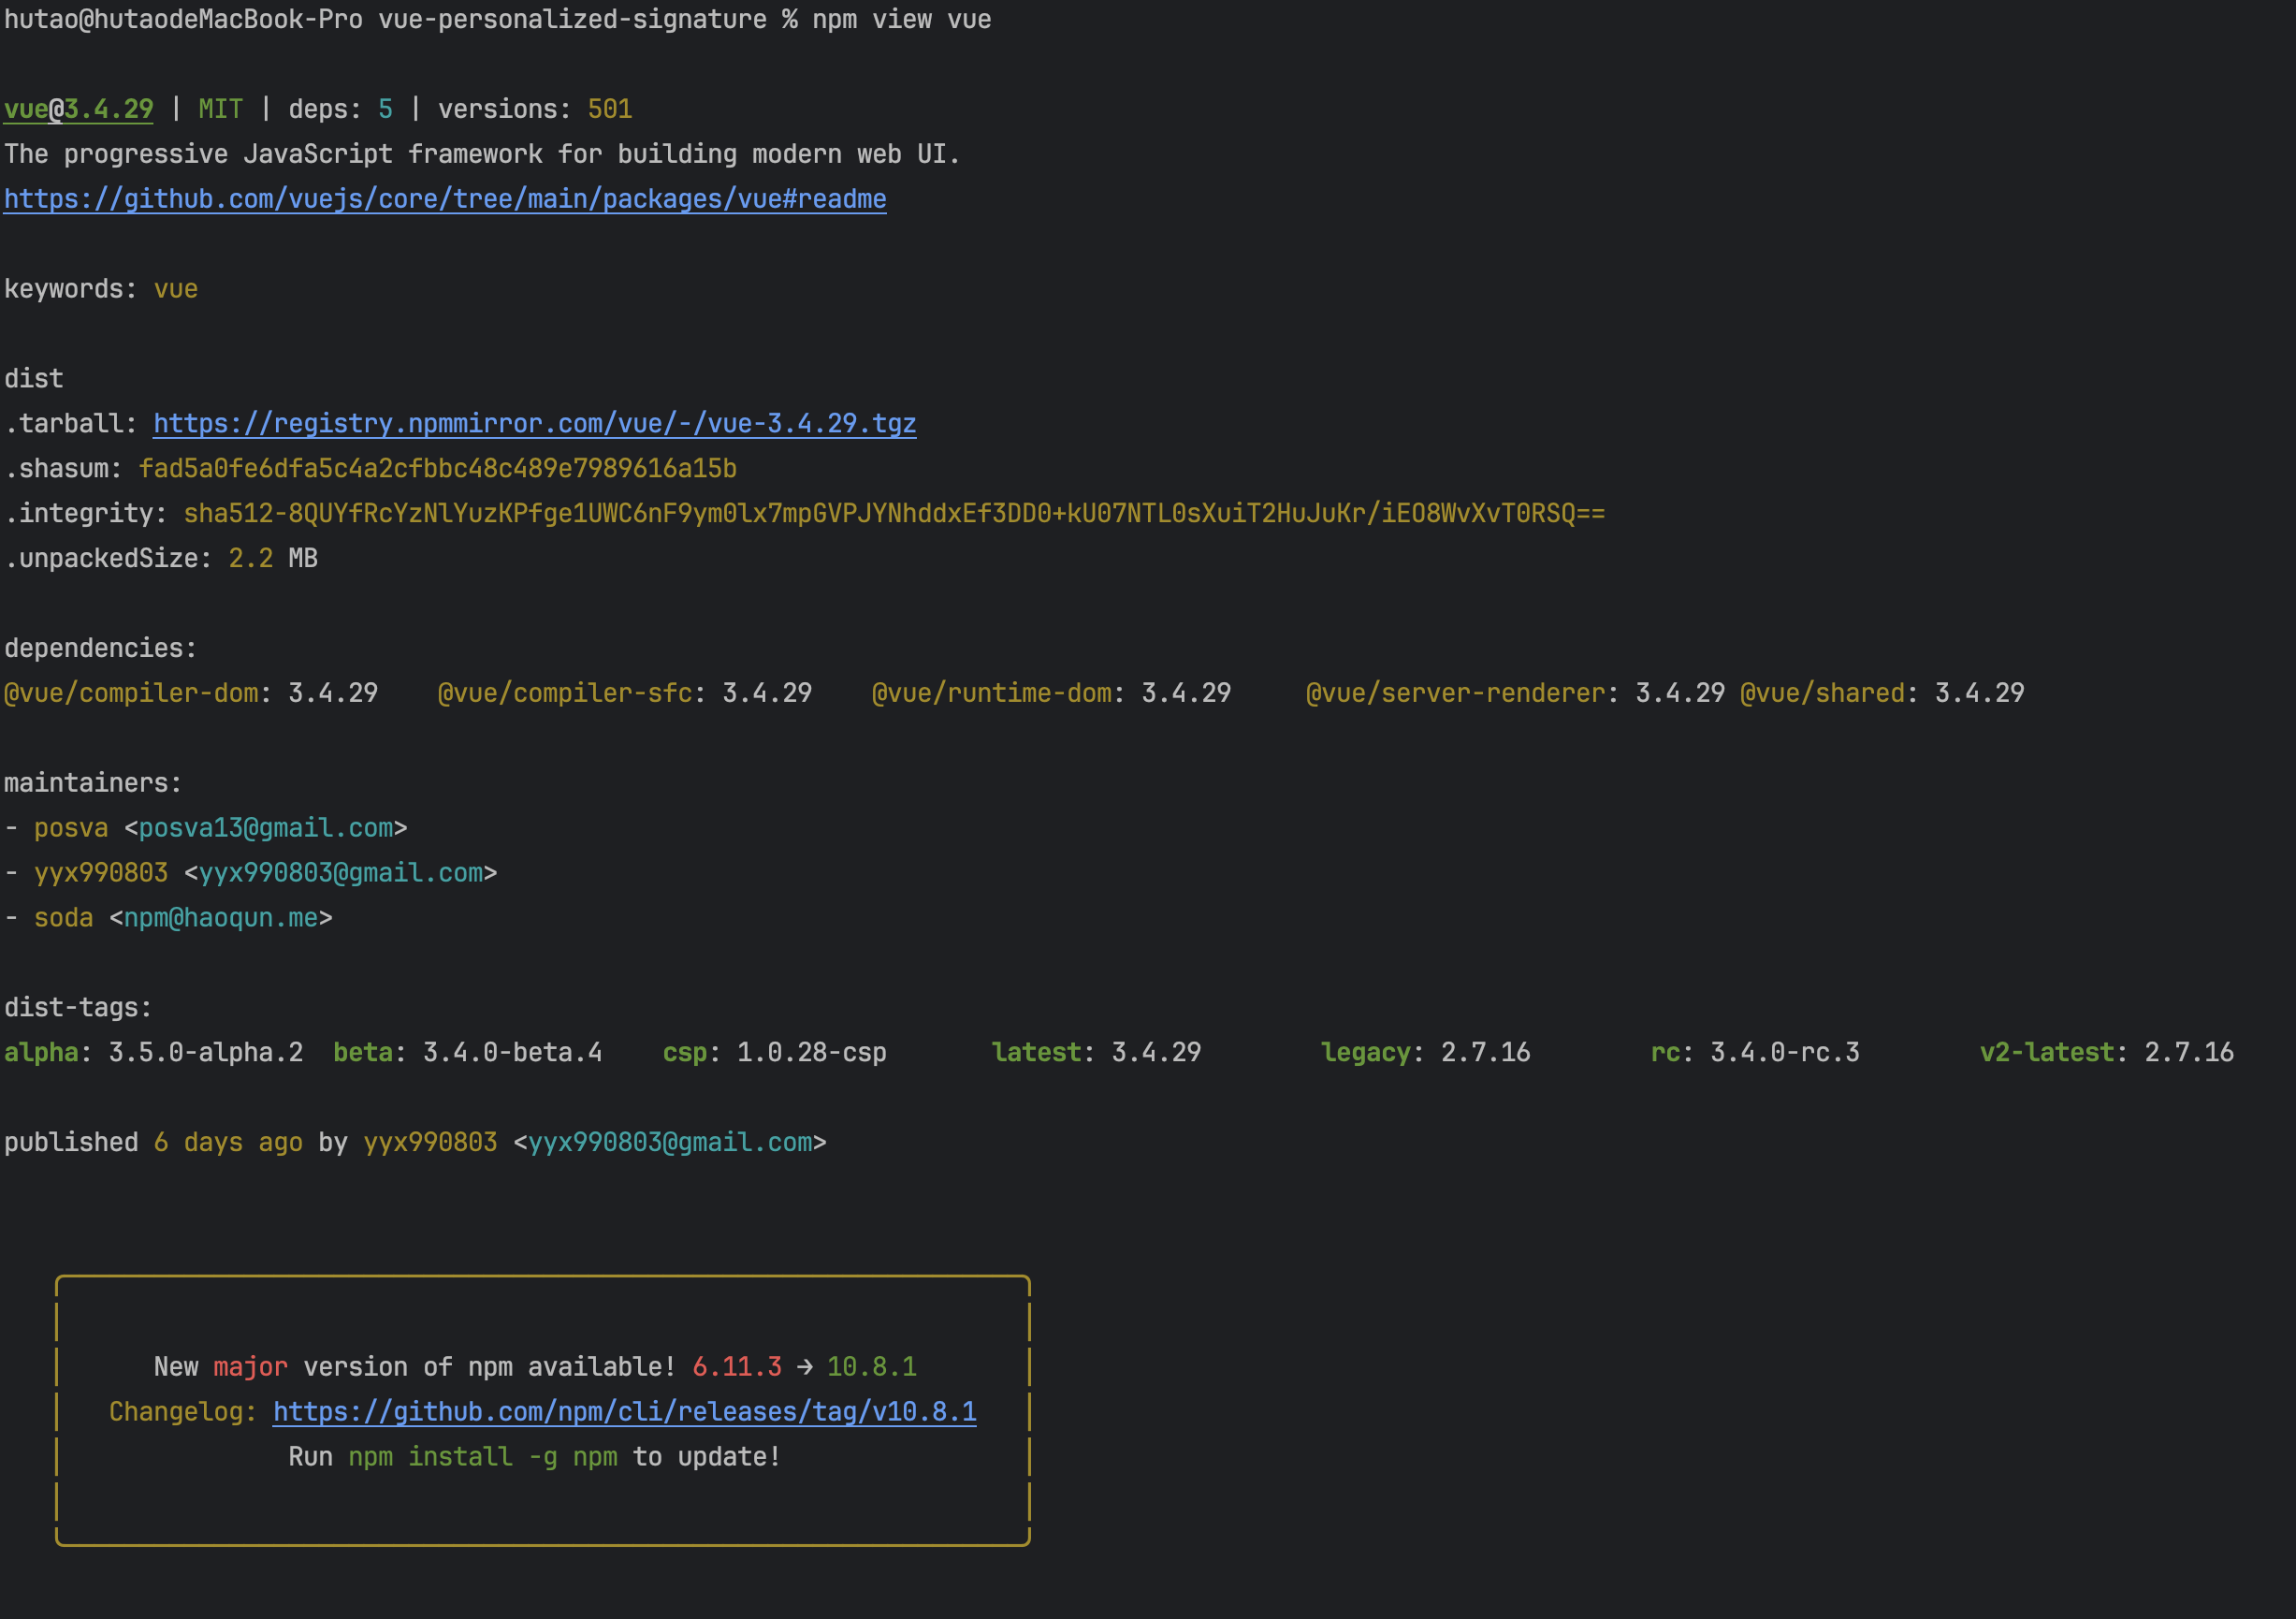This screenshot has height=1619, width=2296.
Task: Open the vue-3.4.29.tgz tarball URL
Action: 534,424
